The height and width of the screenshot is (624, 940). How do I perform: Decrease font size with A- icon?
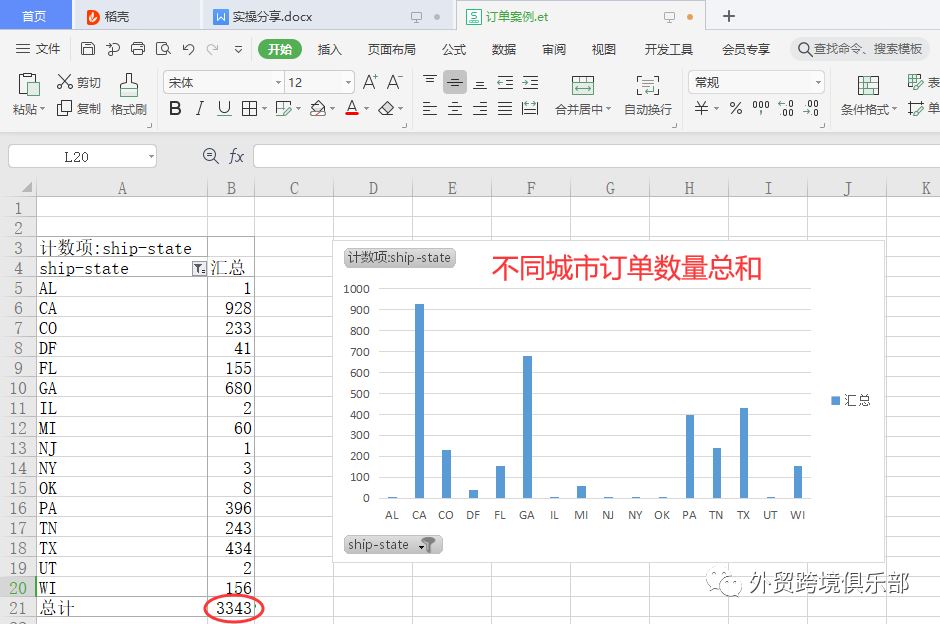click(x=394, y=82)
